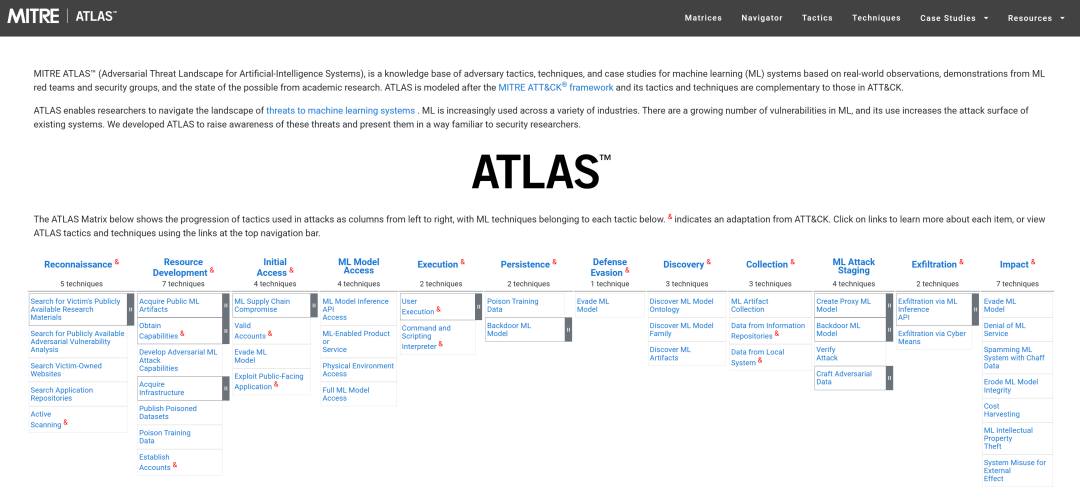Open ML Intellectual Property Theft technique
The image size is (1080, 502).
click(1008, 438)
